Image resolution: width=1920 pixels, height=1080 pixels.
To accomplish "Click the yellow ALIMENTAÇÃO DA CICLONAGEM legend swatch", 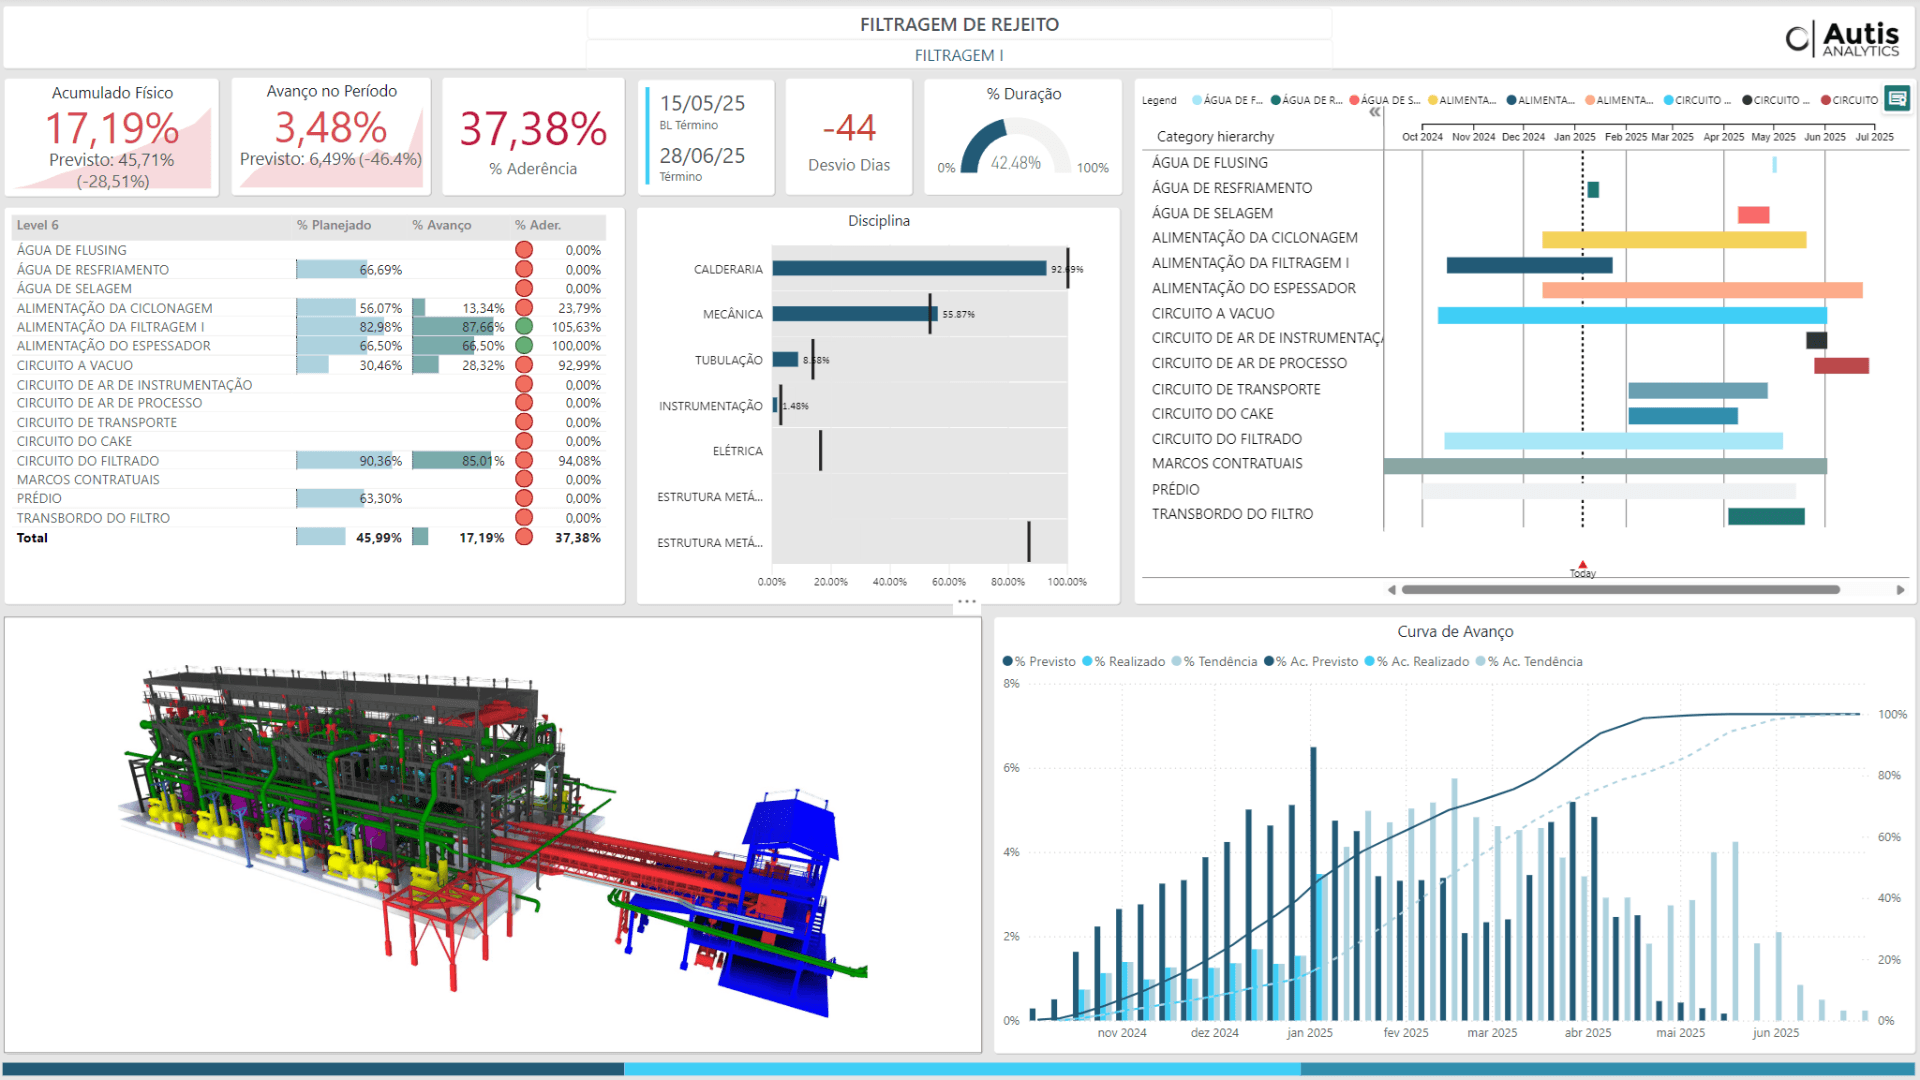I will click(x=1433, y=99).
